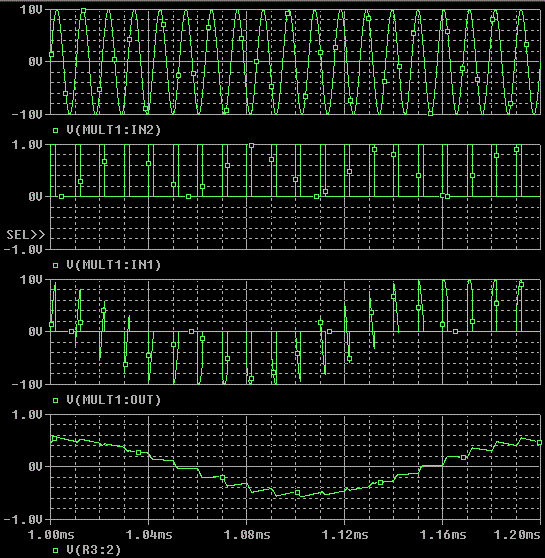Viewport: 545px width, 558px height.
Task: Select the V(MULT1:OUT) trace label
Action: (x=114, y=400)
